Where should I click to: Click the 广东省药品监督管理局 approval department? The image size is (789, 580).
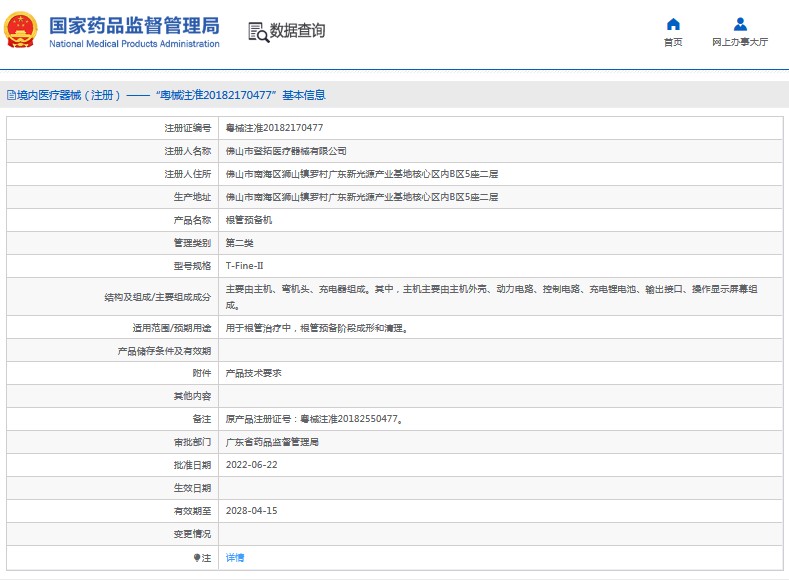[x=272, y=442]
